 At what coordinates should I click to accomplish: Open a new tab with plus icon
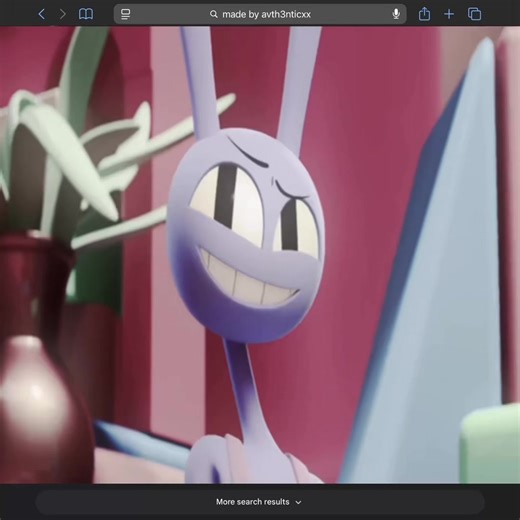click(x=449, y=14)
